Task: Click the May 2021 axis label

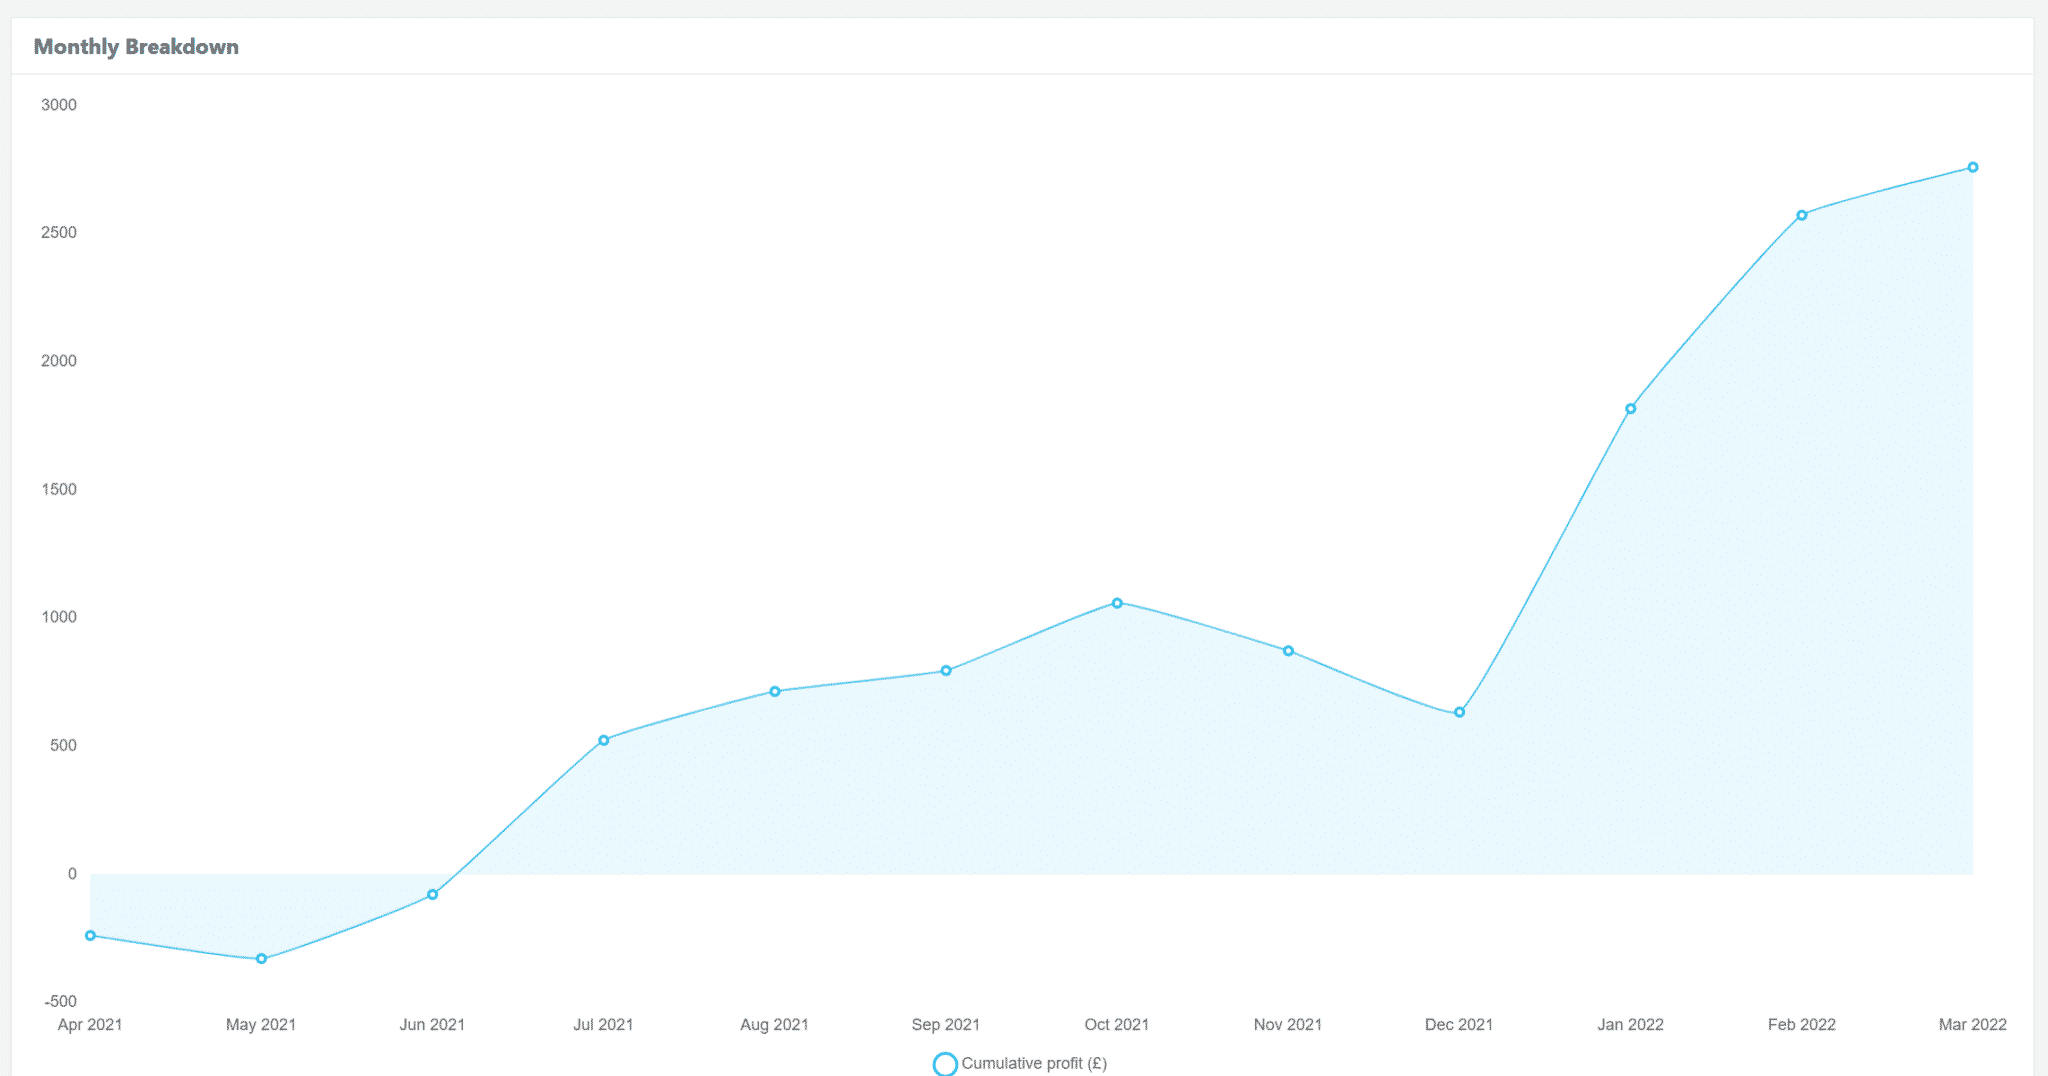Action: (261, 1024)
